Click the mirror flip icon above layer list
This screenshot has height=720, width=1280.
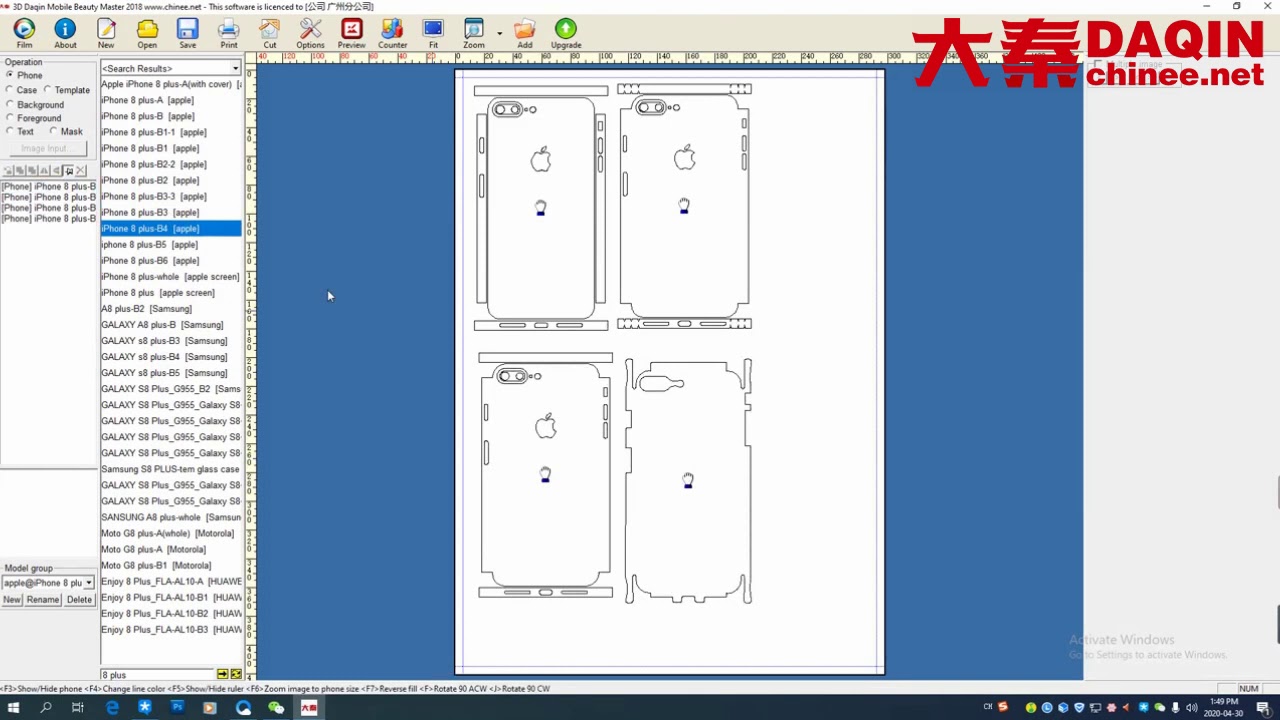click(44, 171)
